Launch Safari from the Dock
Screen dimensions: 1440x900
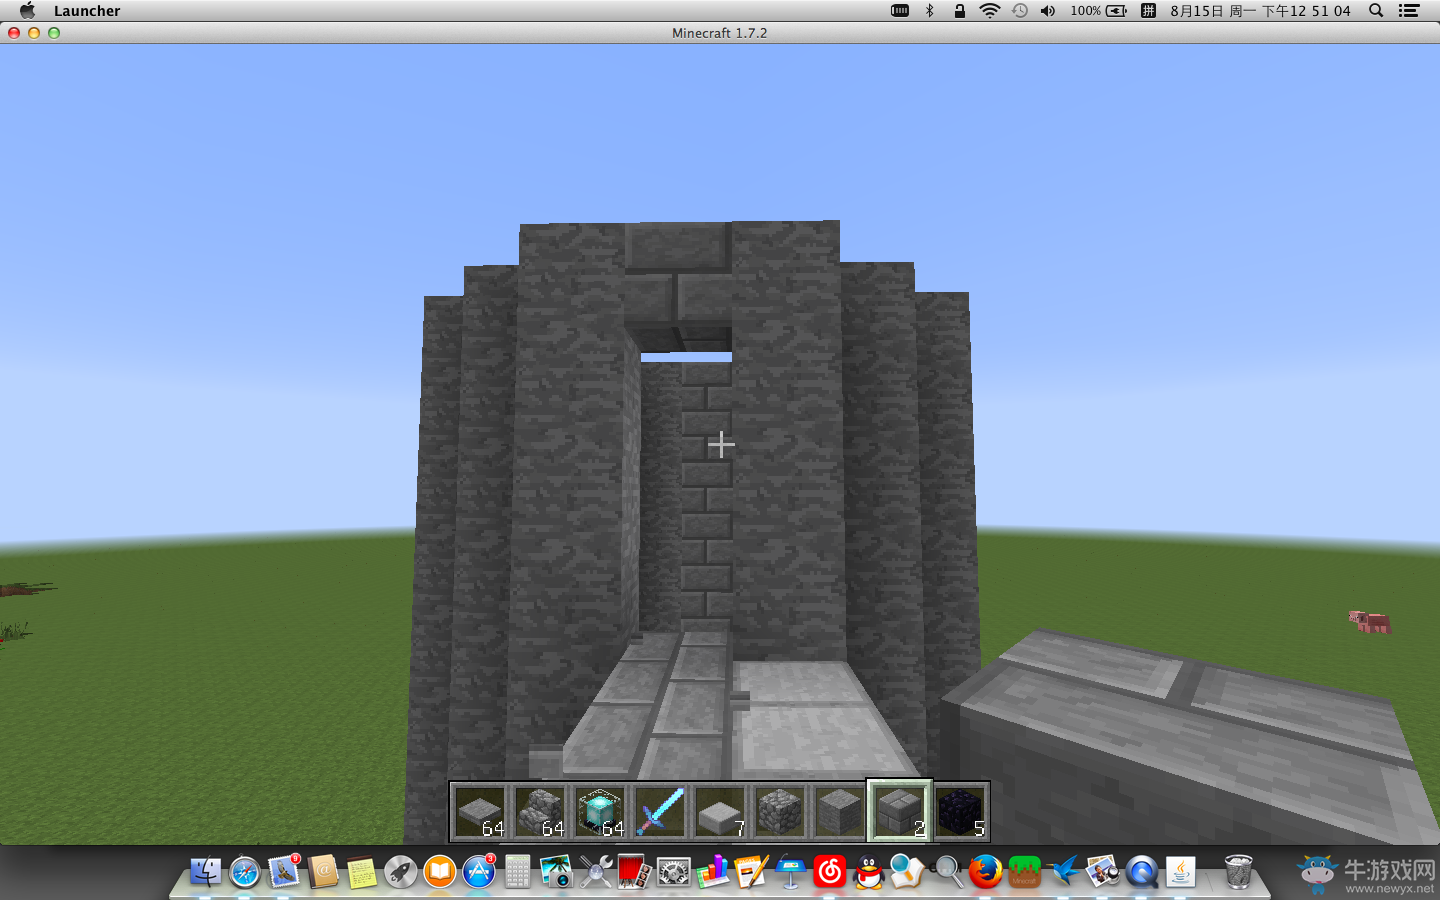click(245, 871)
